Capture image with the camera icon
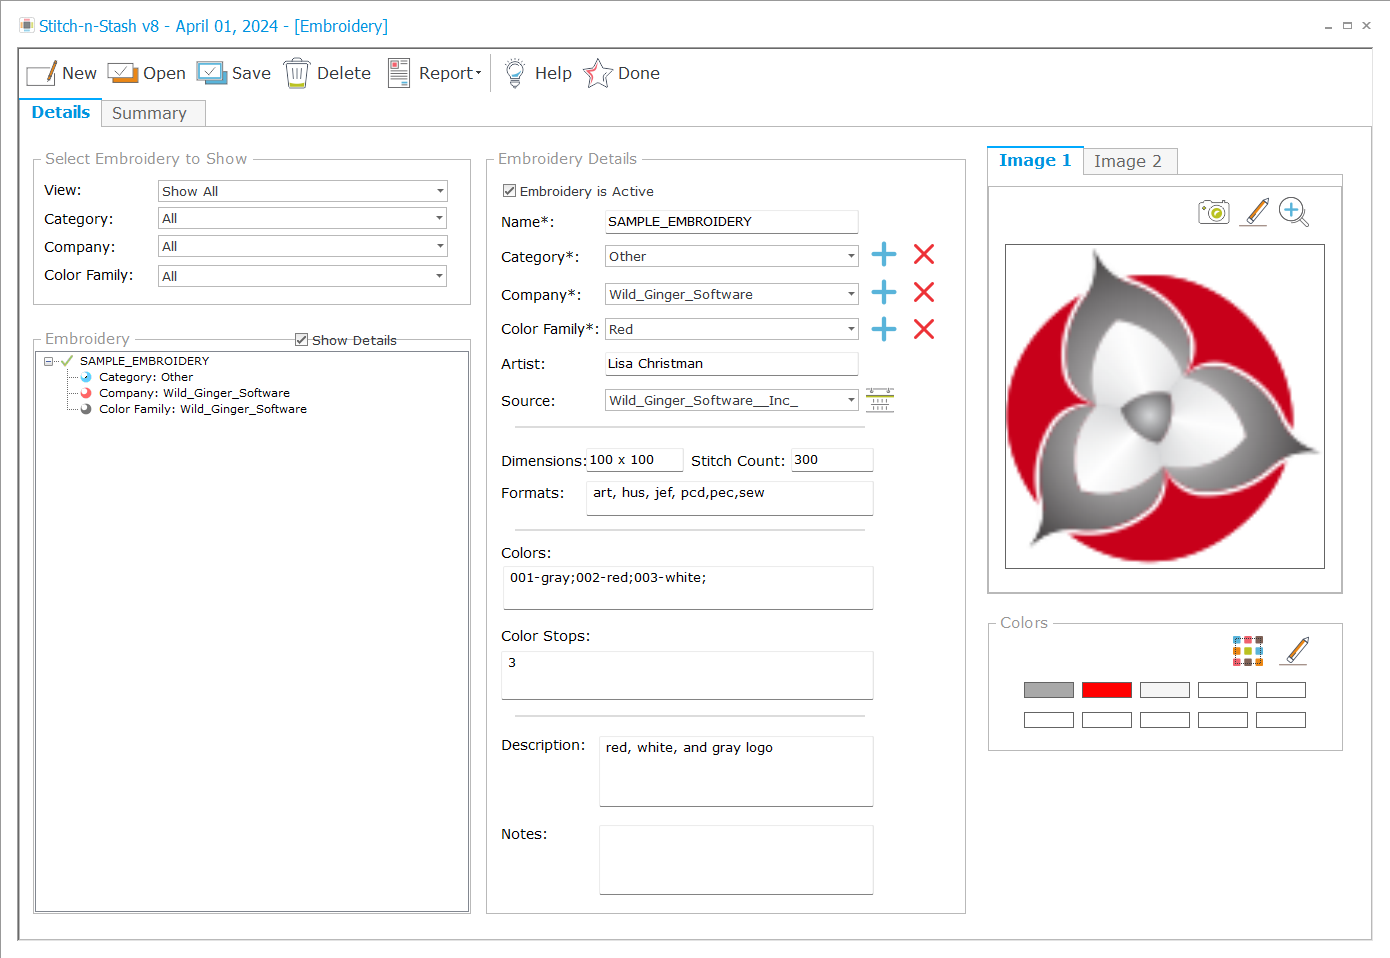This screenshot has height=958, width=1390. [x=1214, y=212]
